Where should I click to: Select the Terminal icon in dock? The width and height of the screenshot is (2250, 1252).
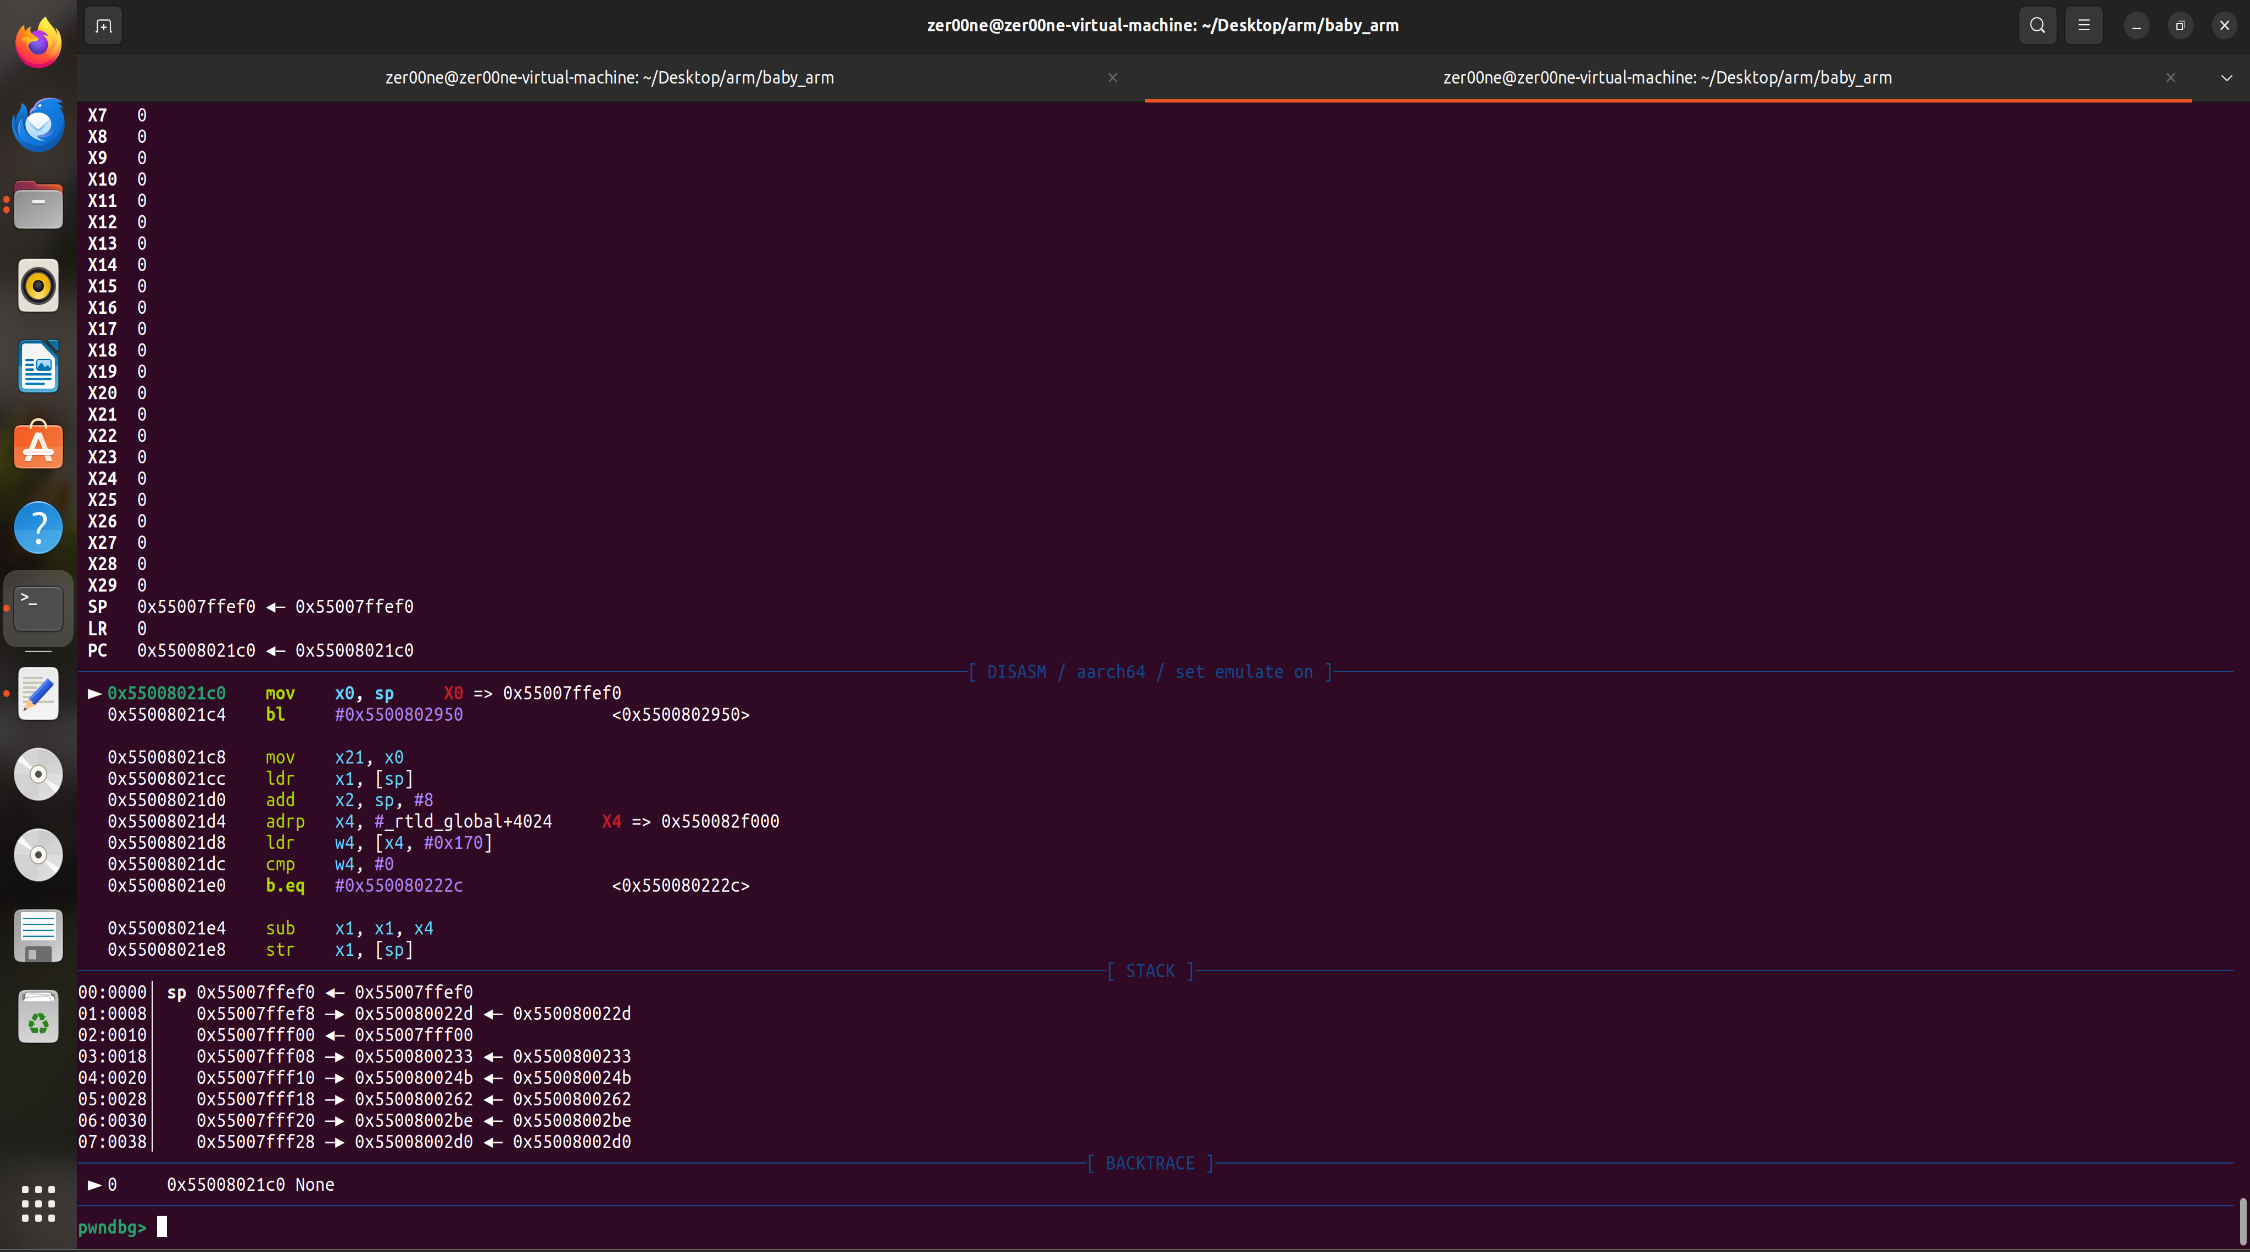pyautogui.click(x=38, y=608)
